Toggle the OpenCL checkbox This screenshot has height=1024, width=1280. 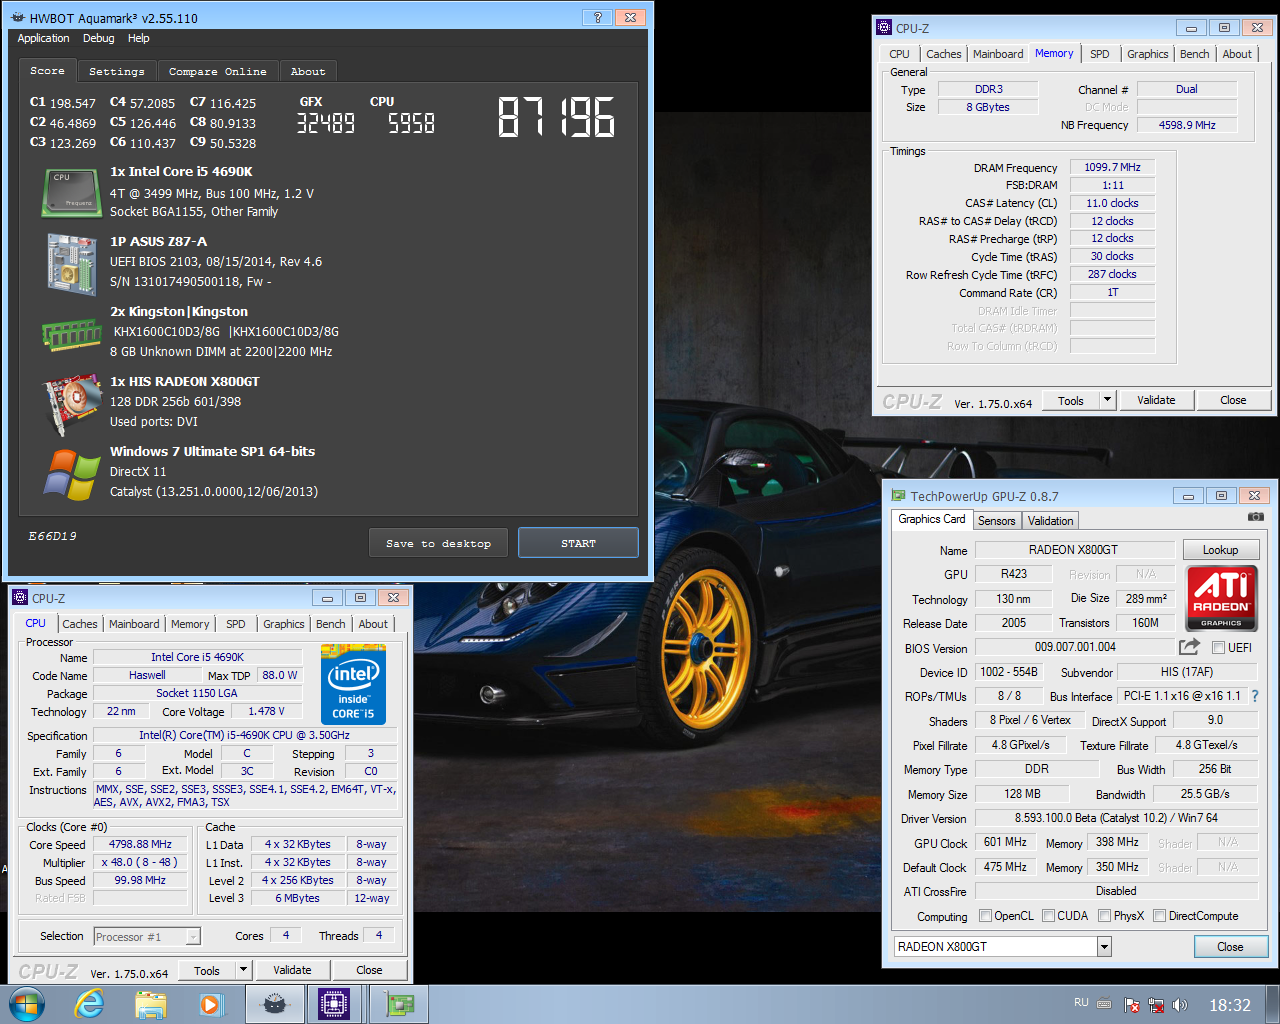click(x=986, y=915)
